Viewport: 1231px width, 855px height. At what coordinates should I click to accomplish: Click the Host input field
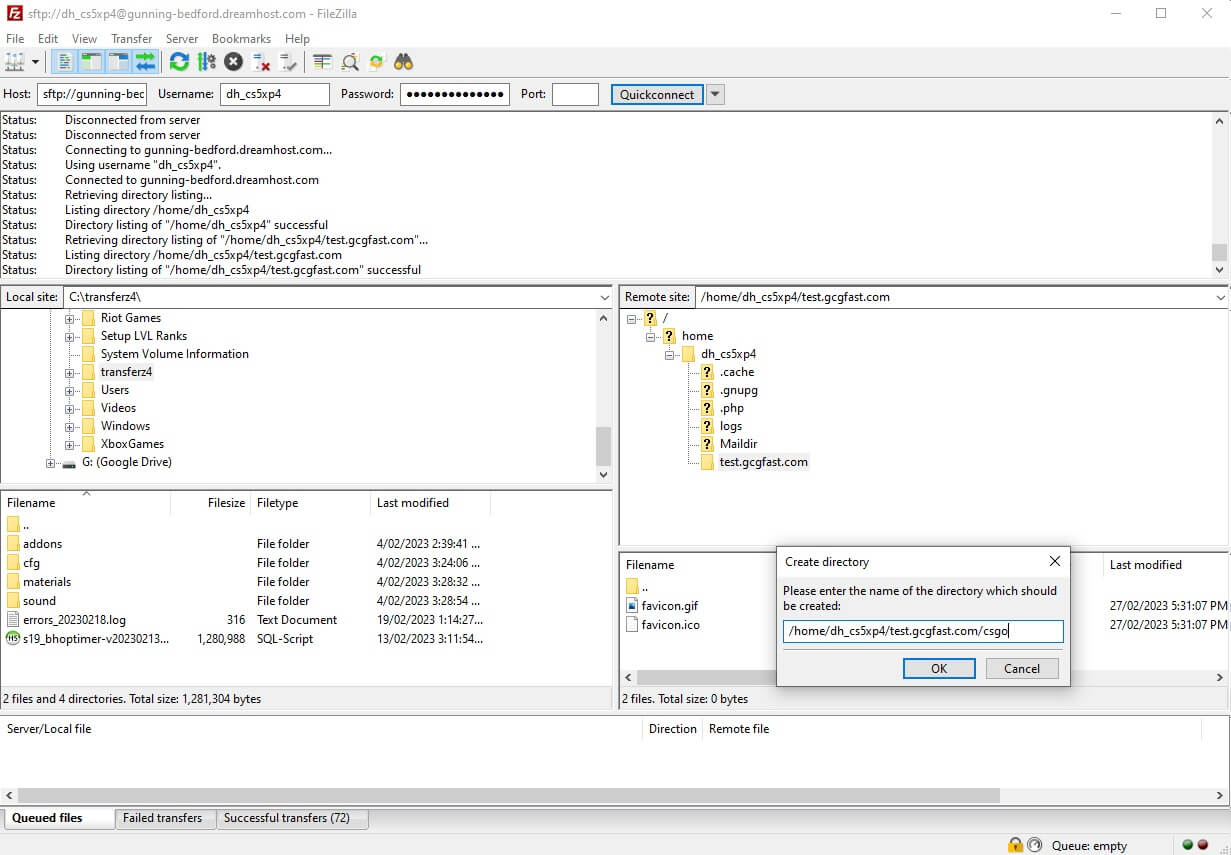tap(92, 94)
